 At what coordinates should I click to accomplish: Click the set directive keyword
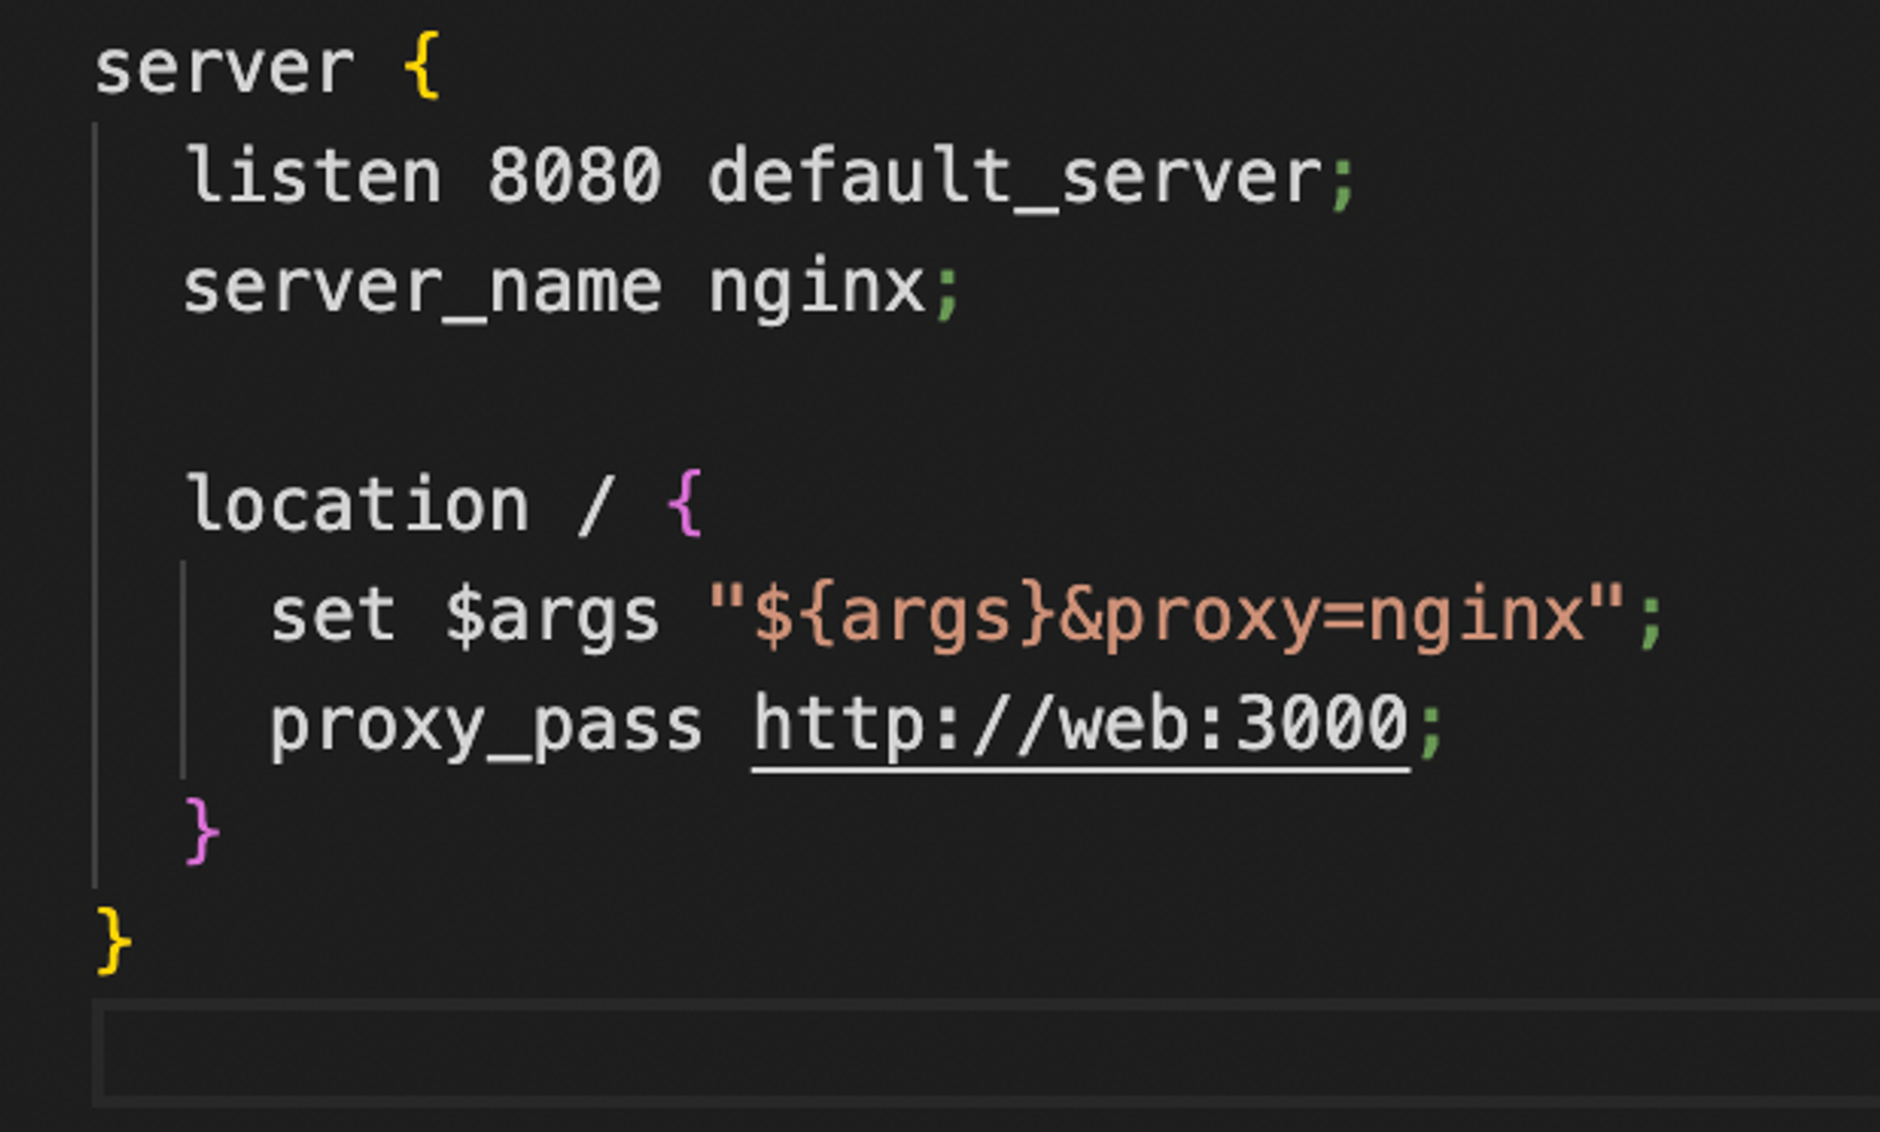(x=333, y=616)
